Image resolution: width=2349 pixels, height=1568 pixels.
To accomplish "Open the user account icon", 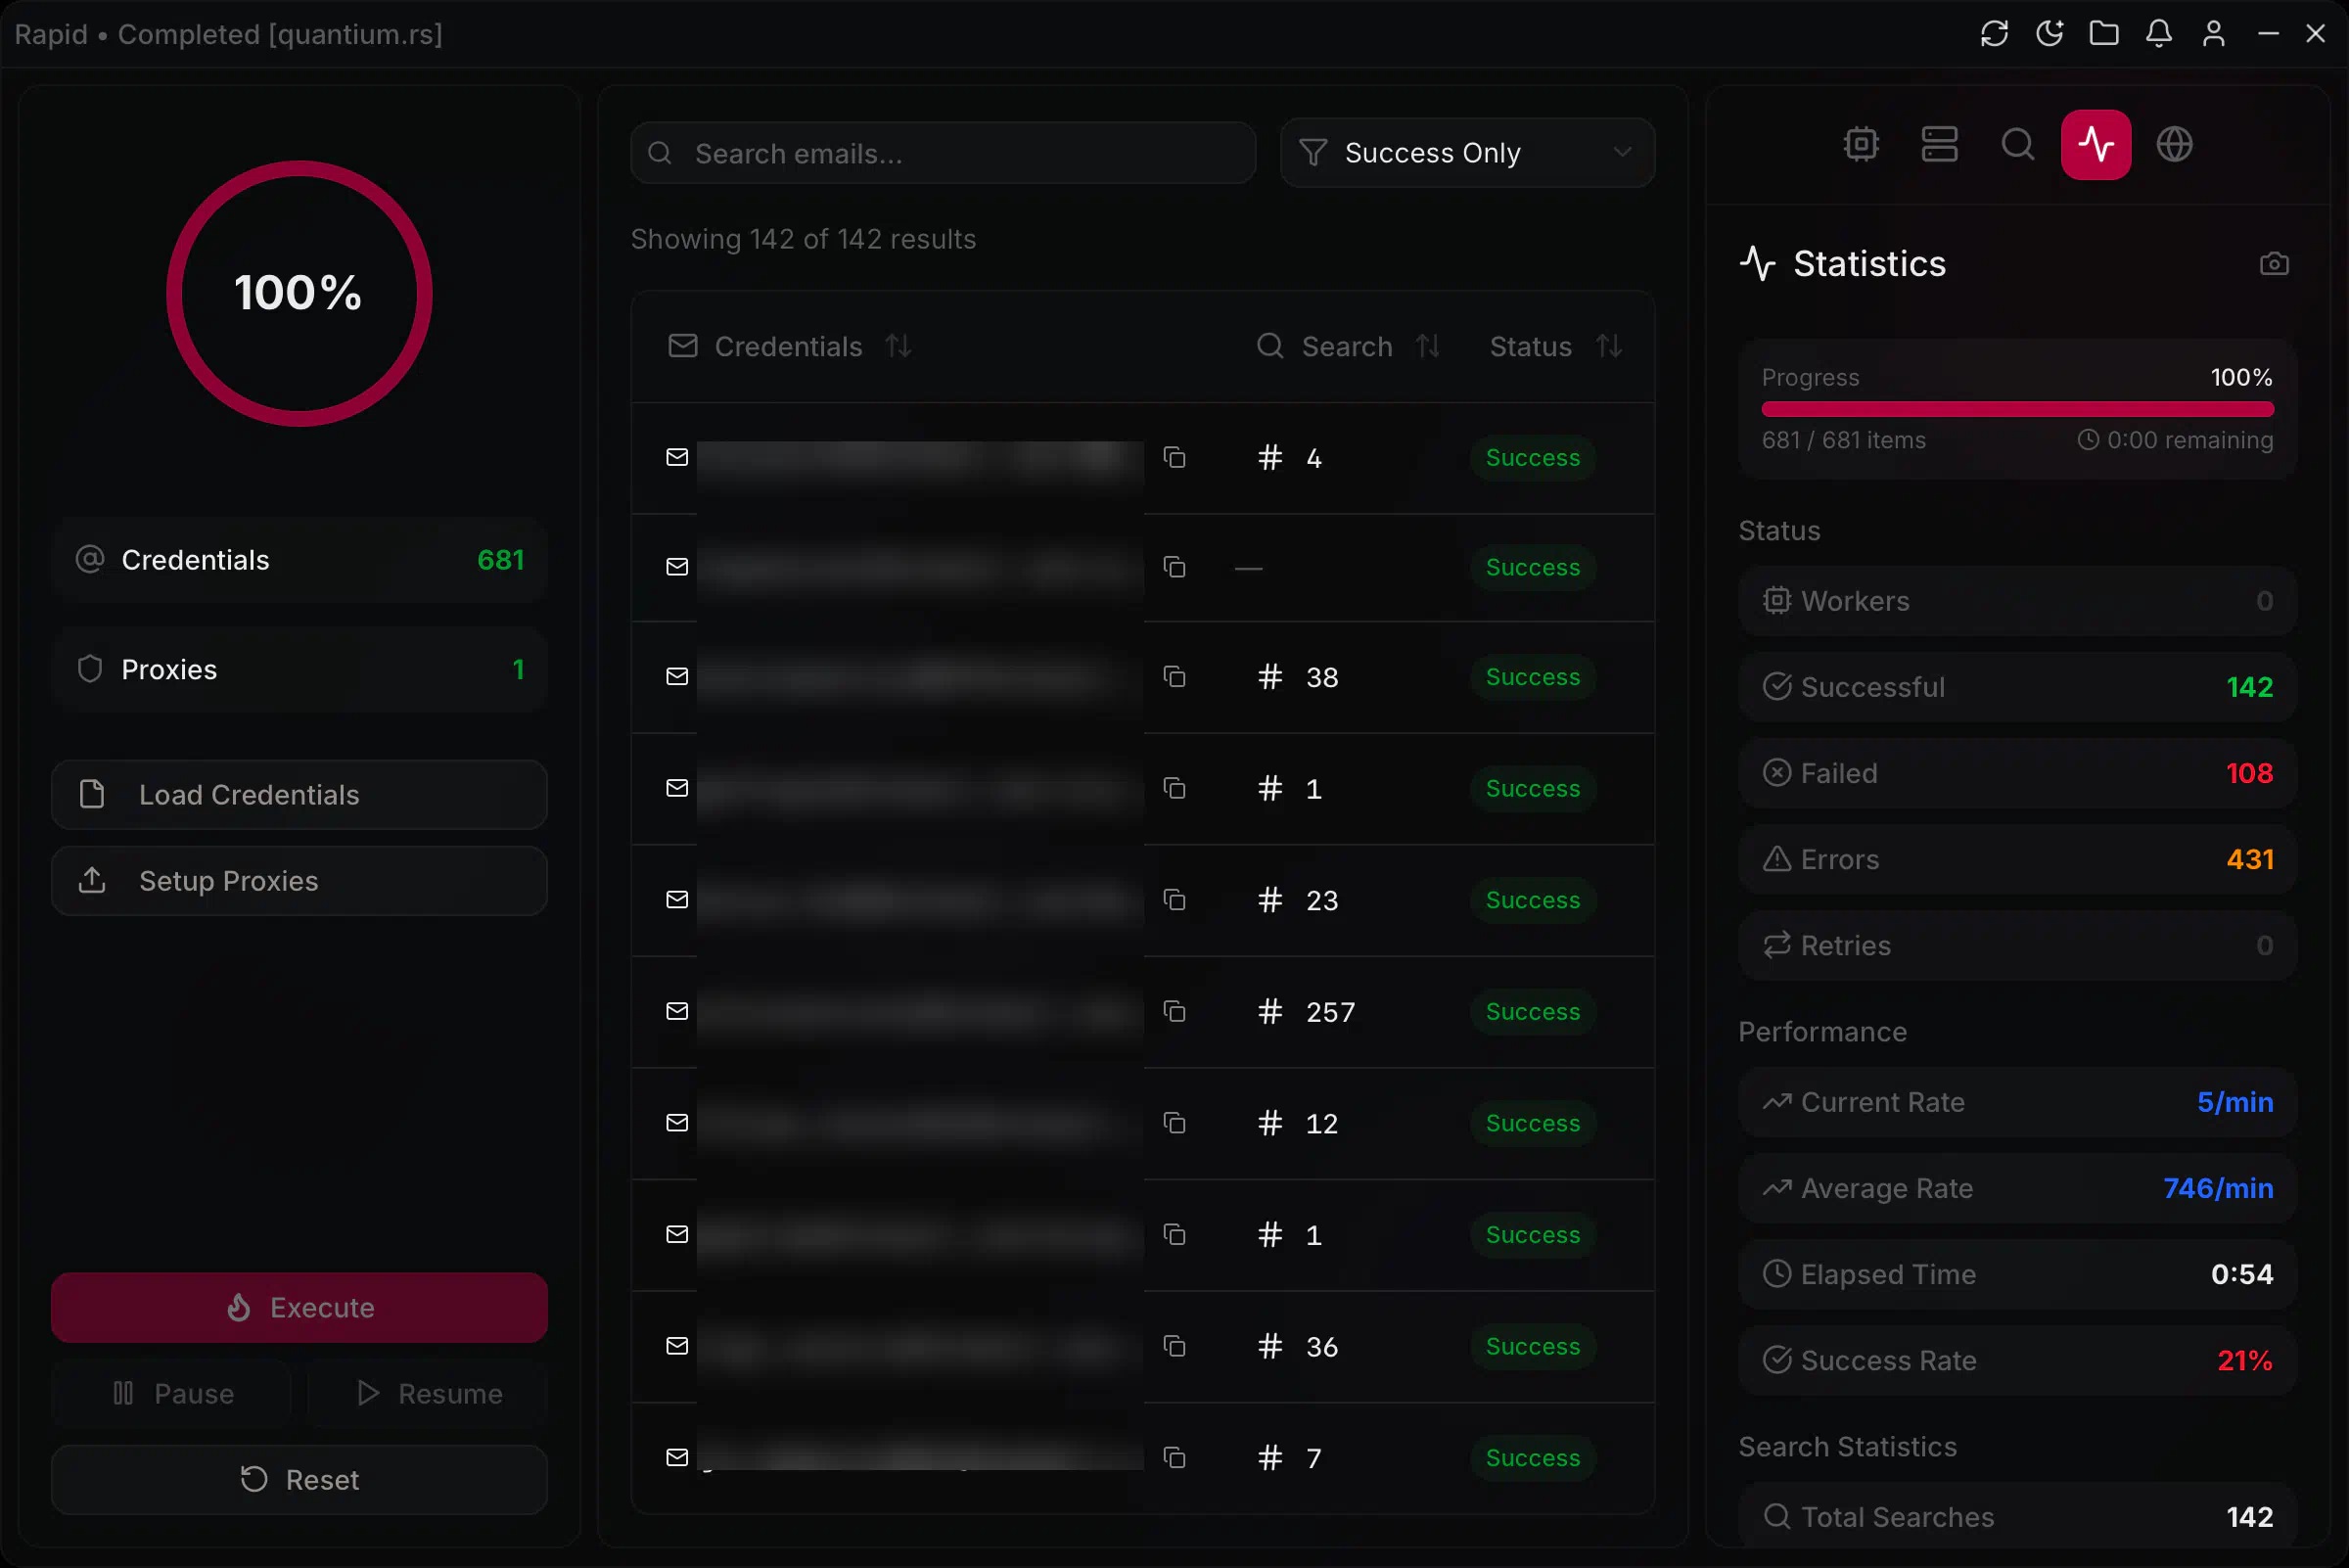I will pos(2213,34).
